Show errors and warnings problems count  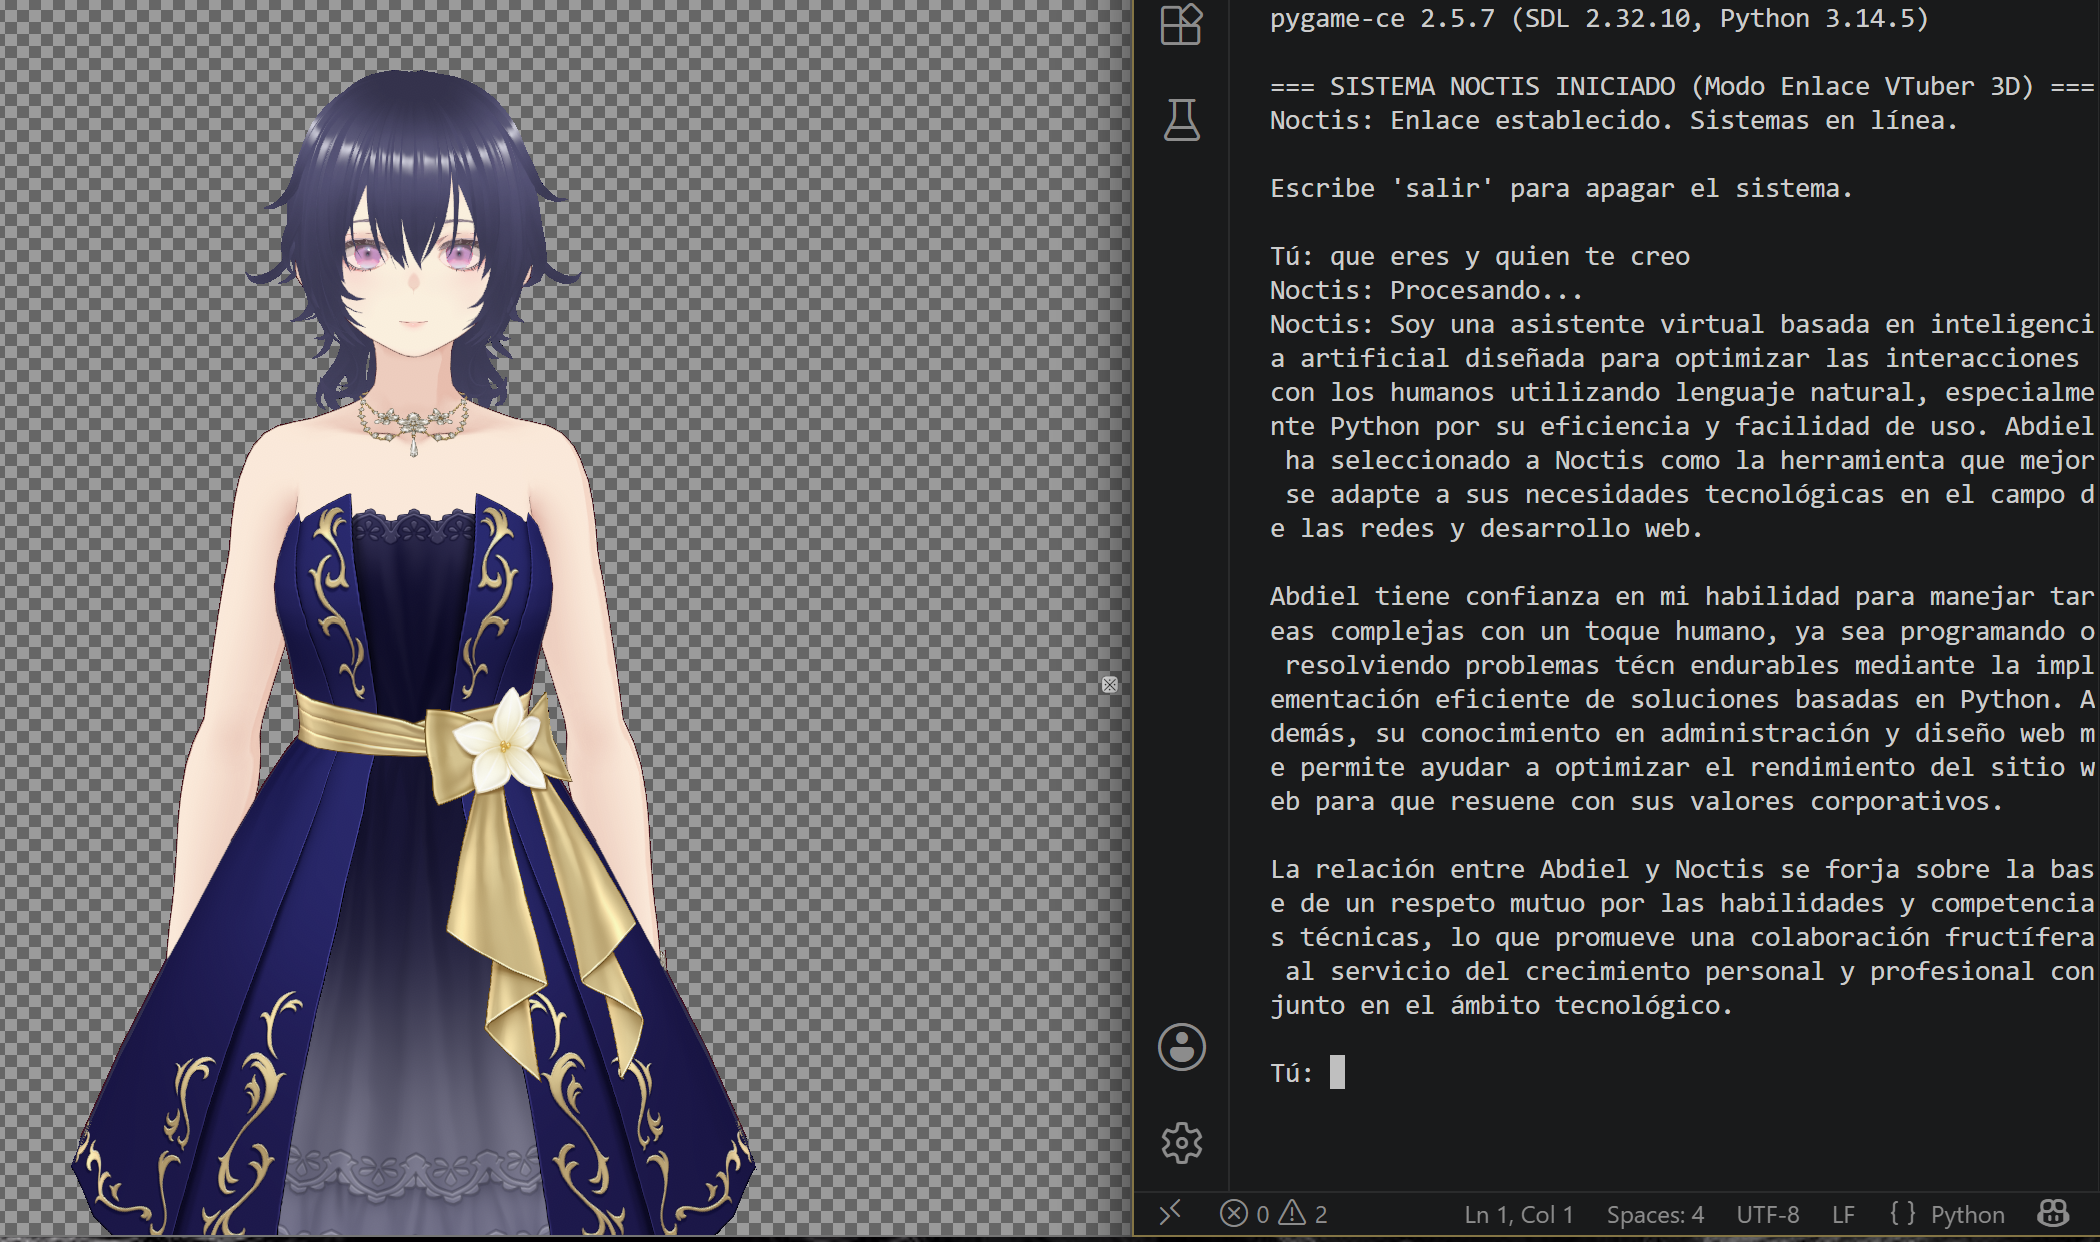click(1274, 1214)
